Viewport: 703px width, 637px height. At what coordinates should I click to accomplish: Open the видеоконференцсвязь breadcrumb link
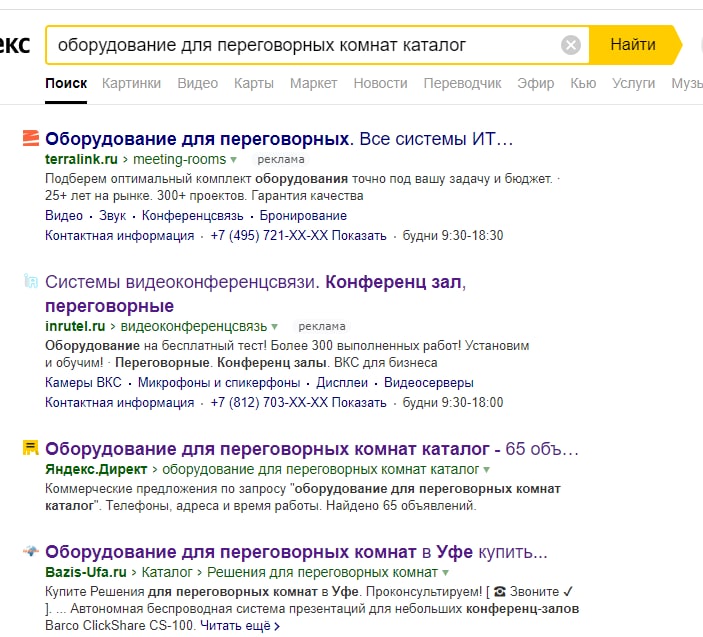[194, 326]
